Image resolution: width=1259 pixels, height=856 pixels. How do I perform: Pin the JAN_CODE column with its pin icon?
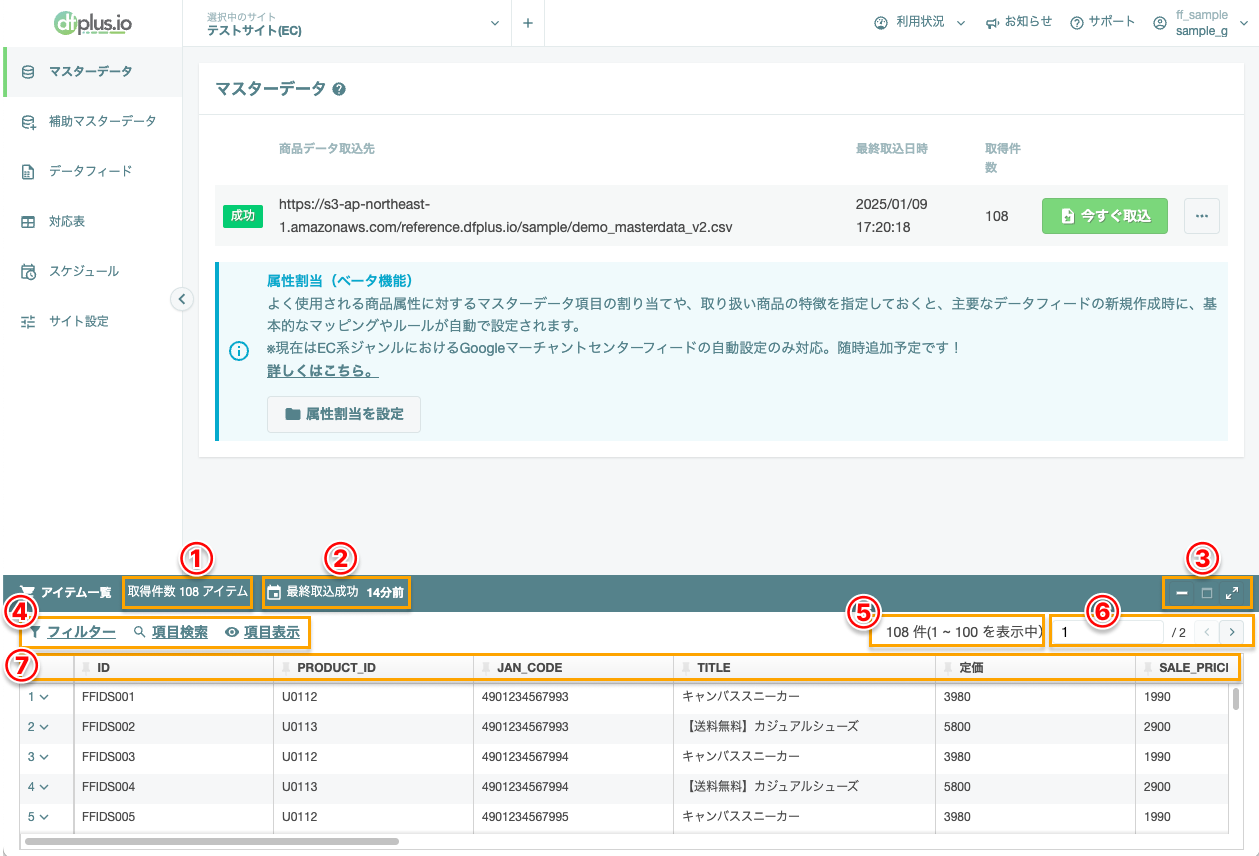(486, 667)
